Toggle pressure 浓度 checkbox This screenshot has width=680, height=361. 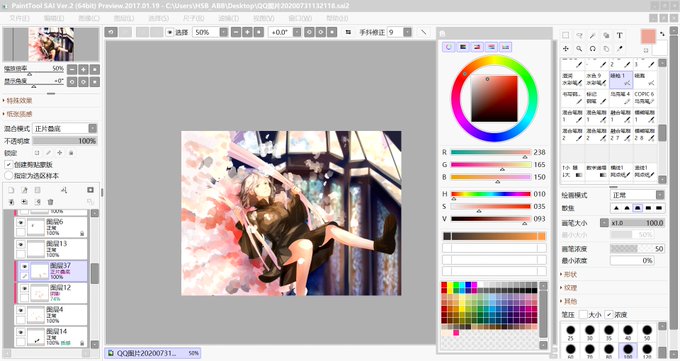(x=609, y=314)
